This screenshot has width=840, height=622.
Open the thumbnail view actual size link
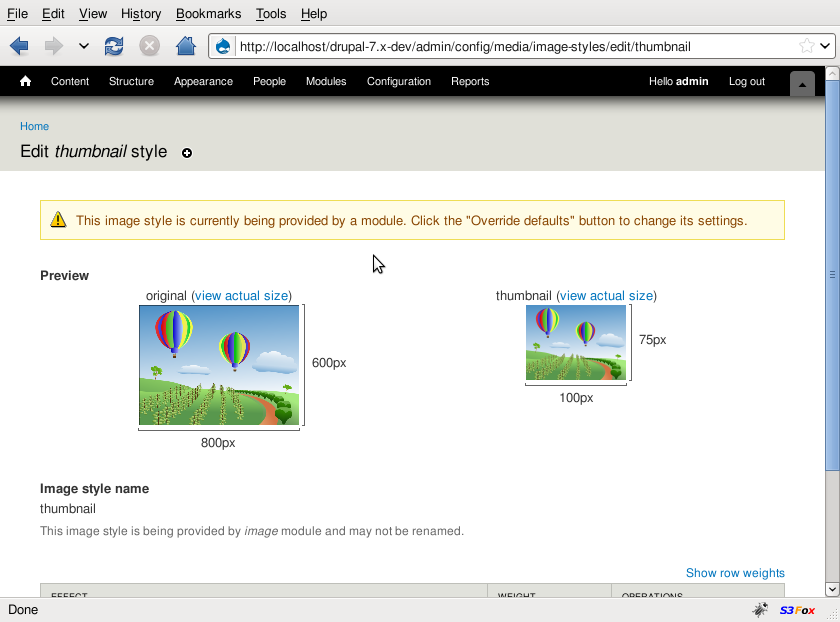point(606,296)
